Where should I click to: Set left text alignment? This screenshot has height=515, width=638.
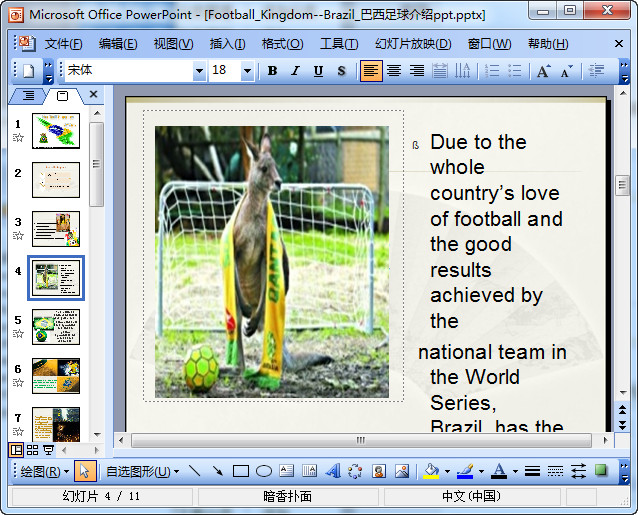[371, 71]
